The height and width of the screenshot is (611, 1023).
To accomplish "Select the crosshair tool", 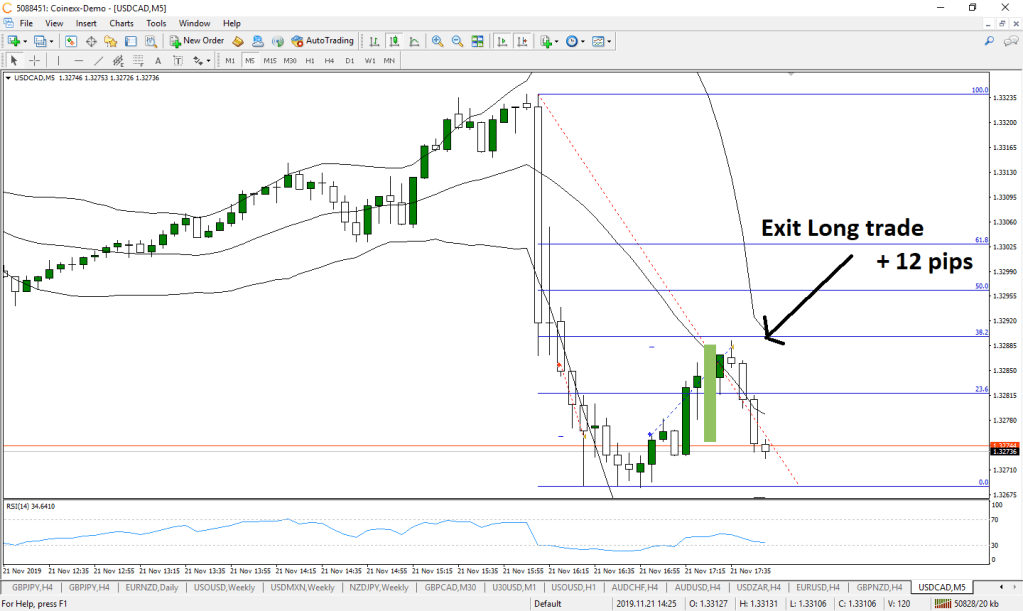I will [34, 61].
